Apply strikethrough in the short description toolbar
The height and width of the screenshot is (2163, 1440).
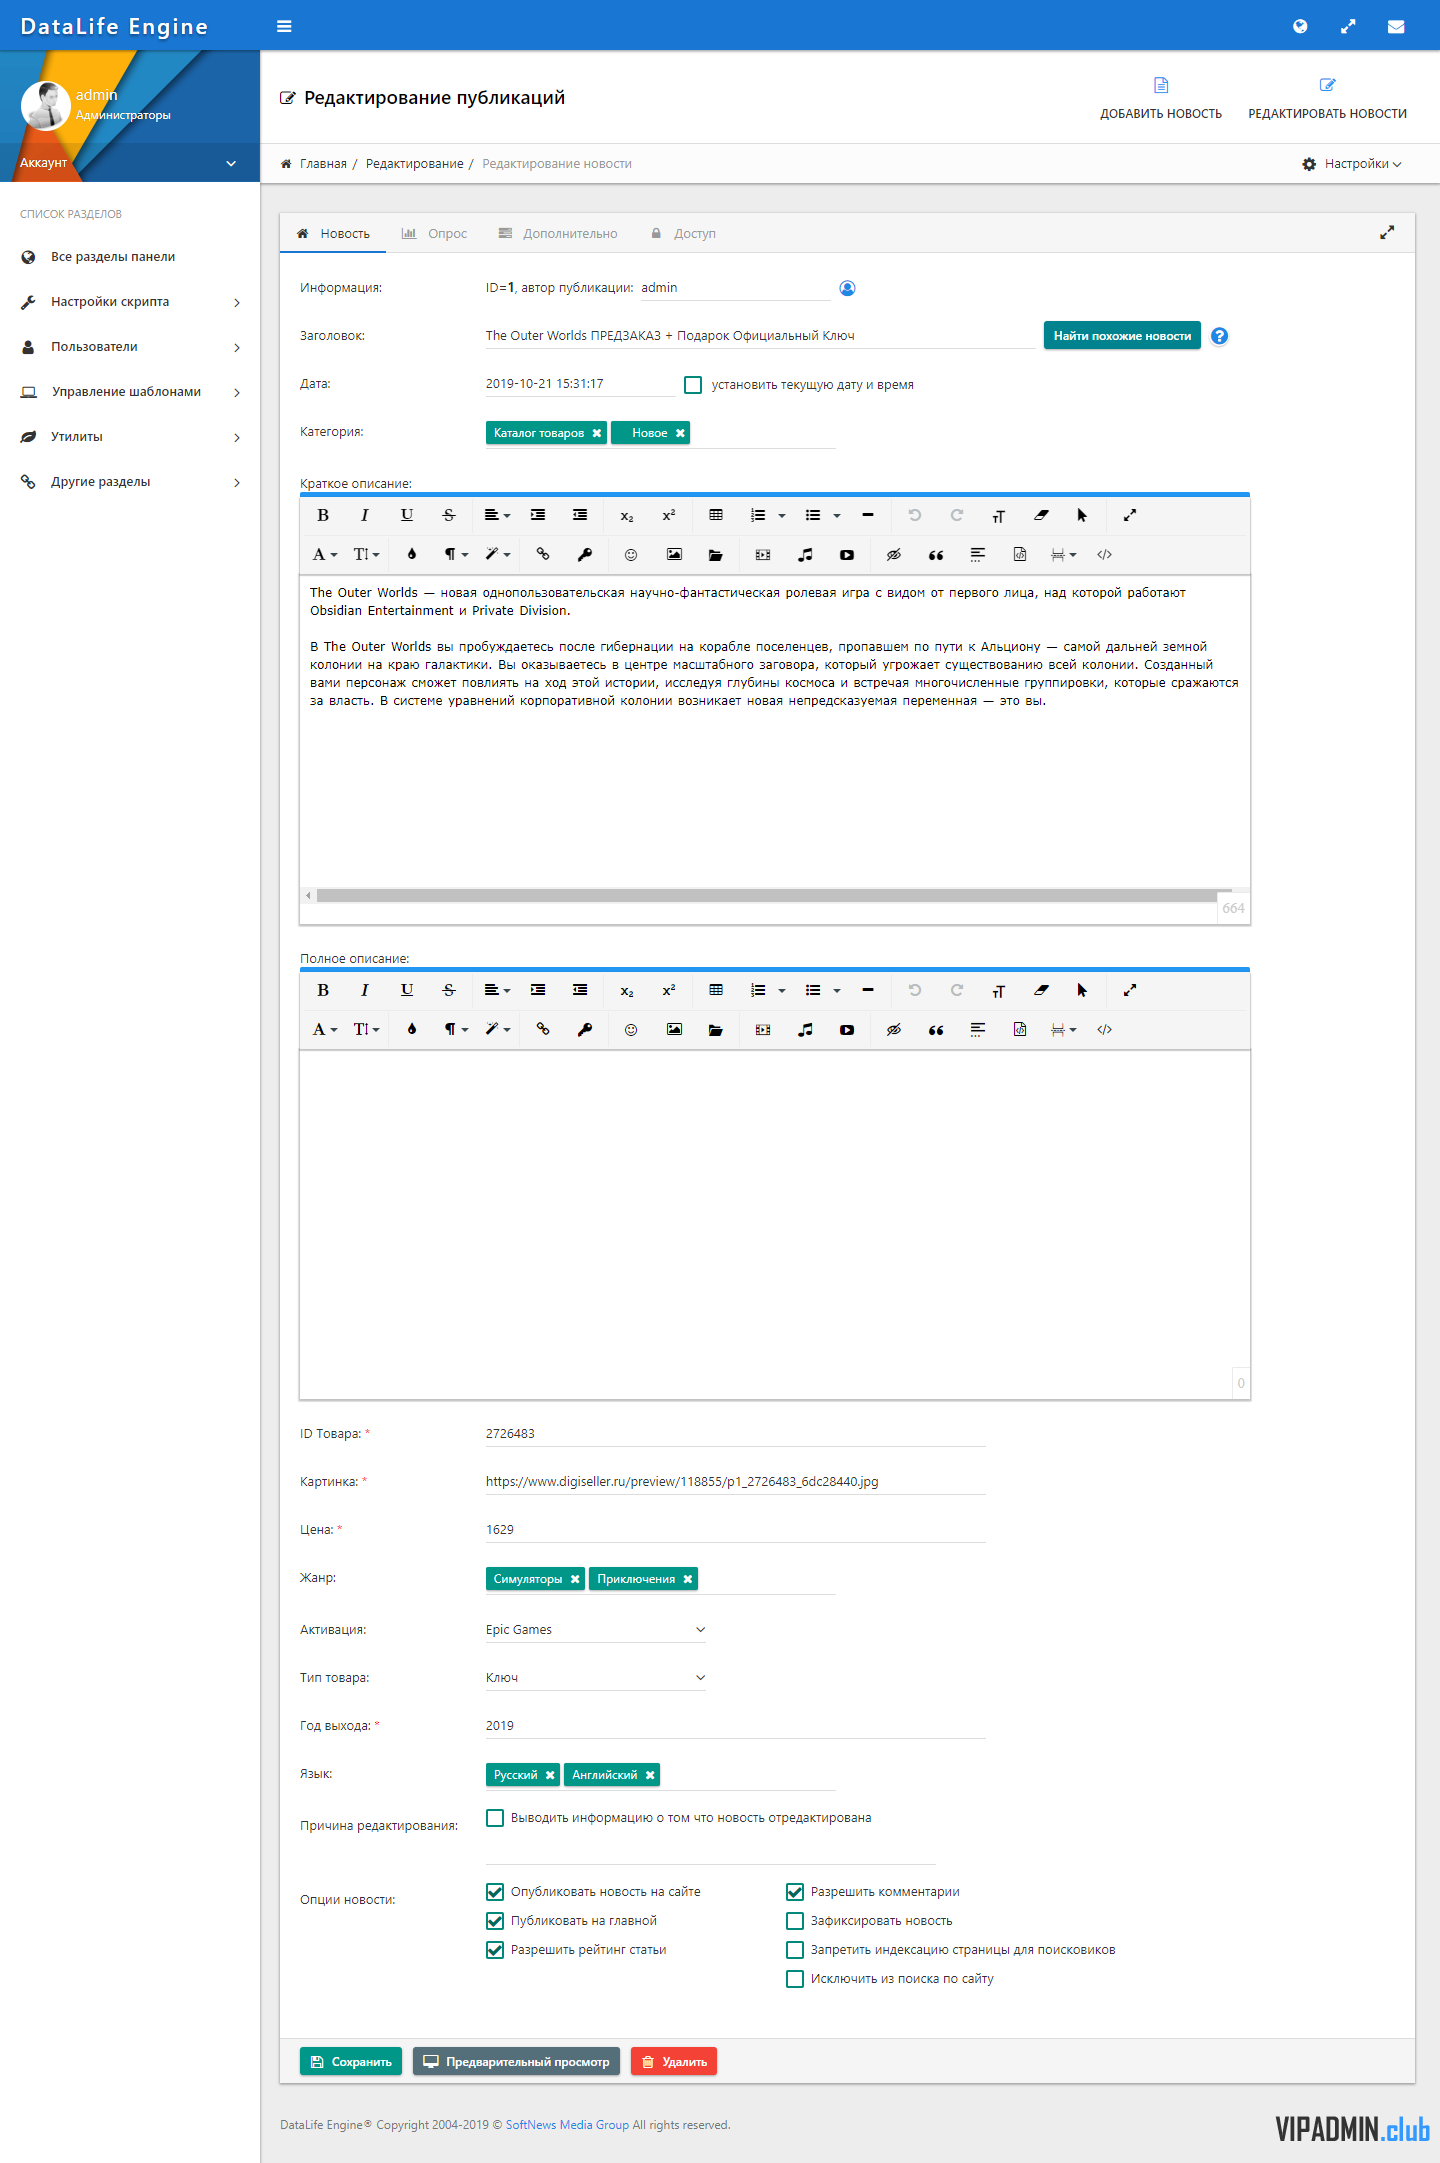[x=449, y=515]
